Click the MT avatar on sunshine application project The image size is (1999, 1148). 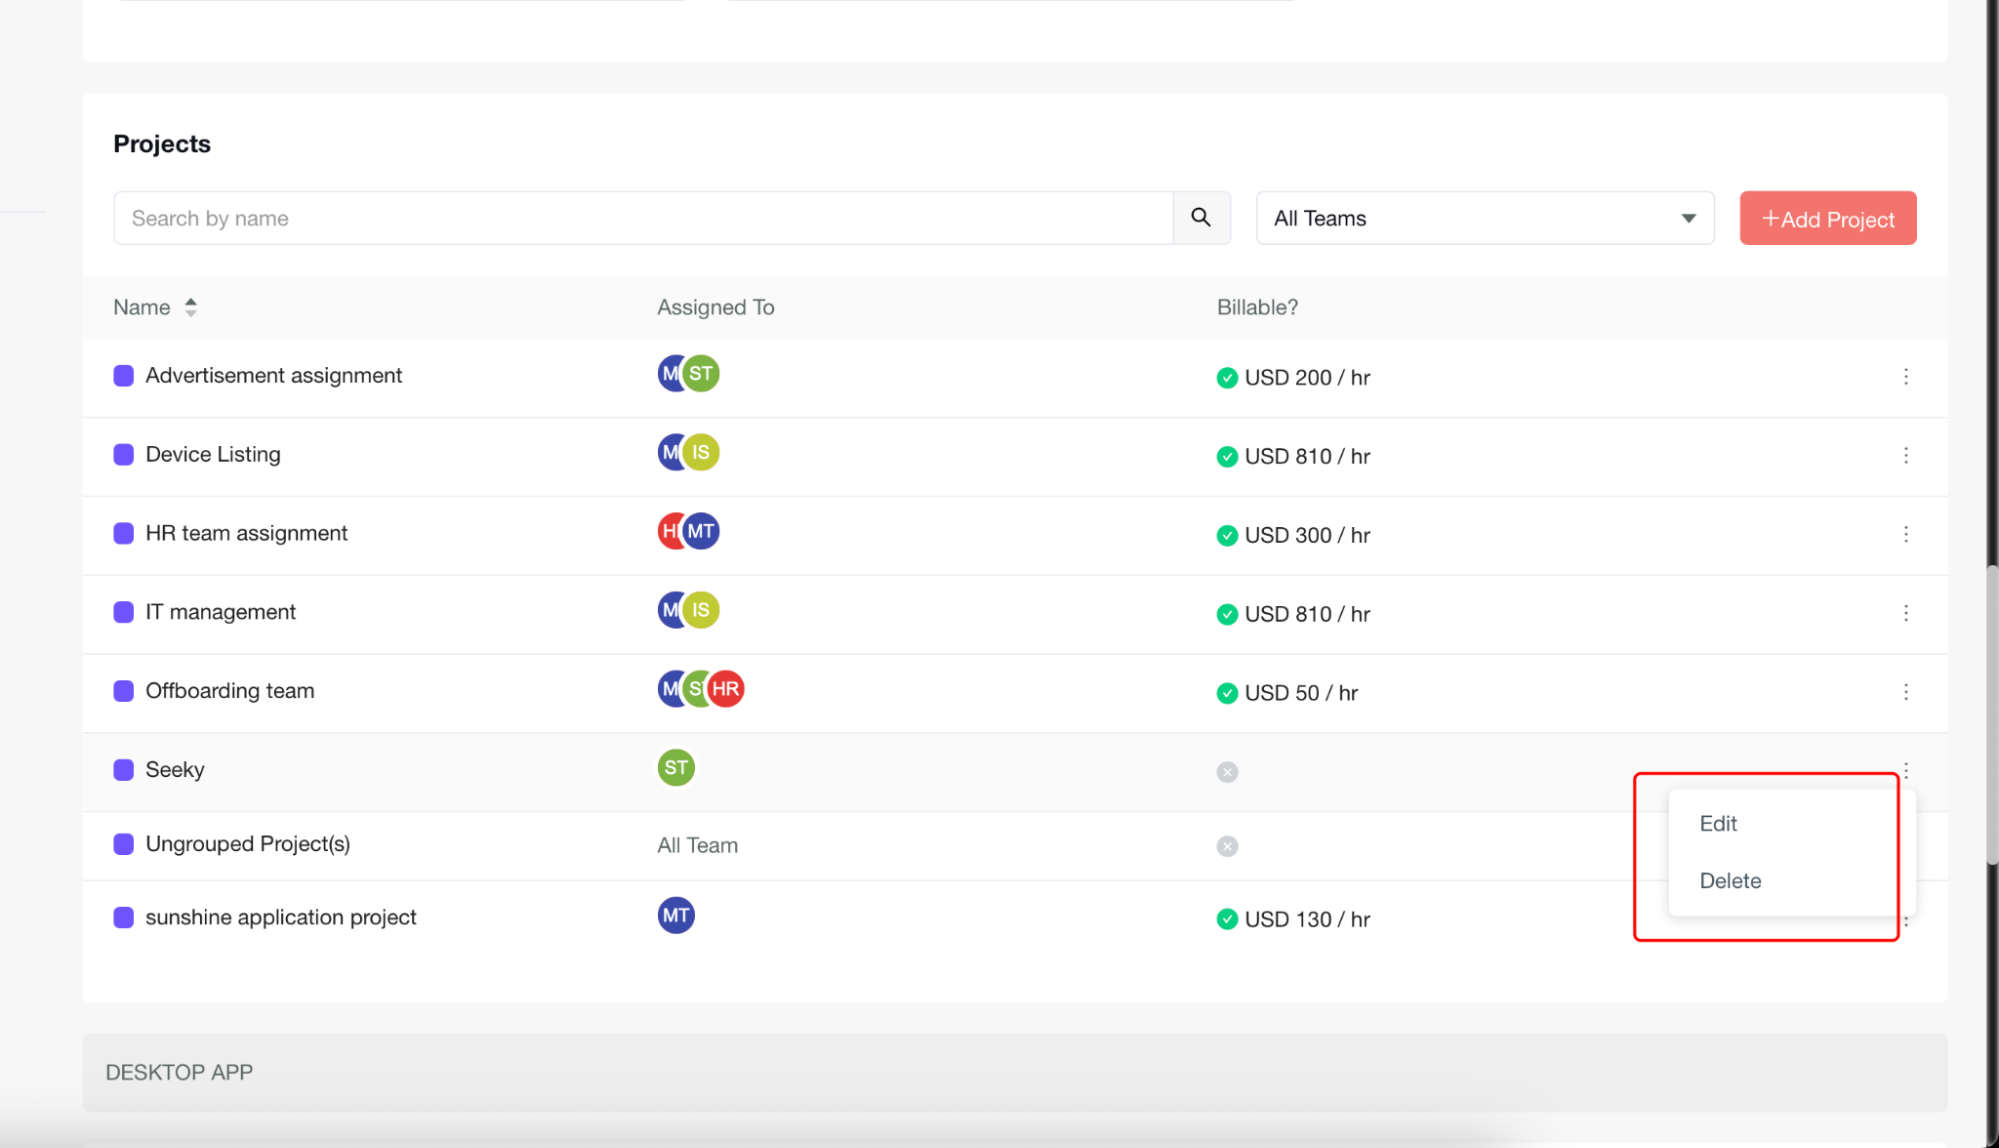(x=676, y=915)
